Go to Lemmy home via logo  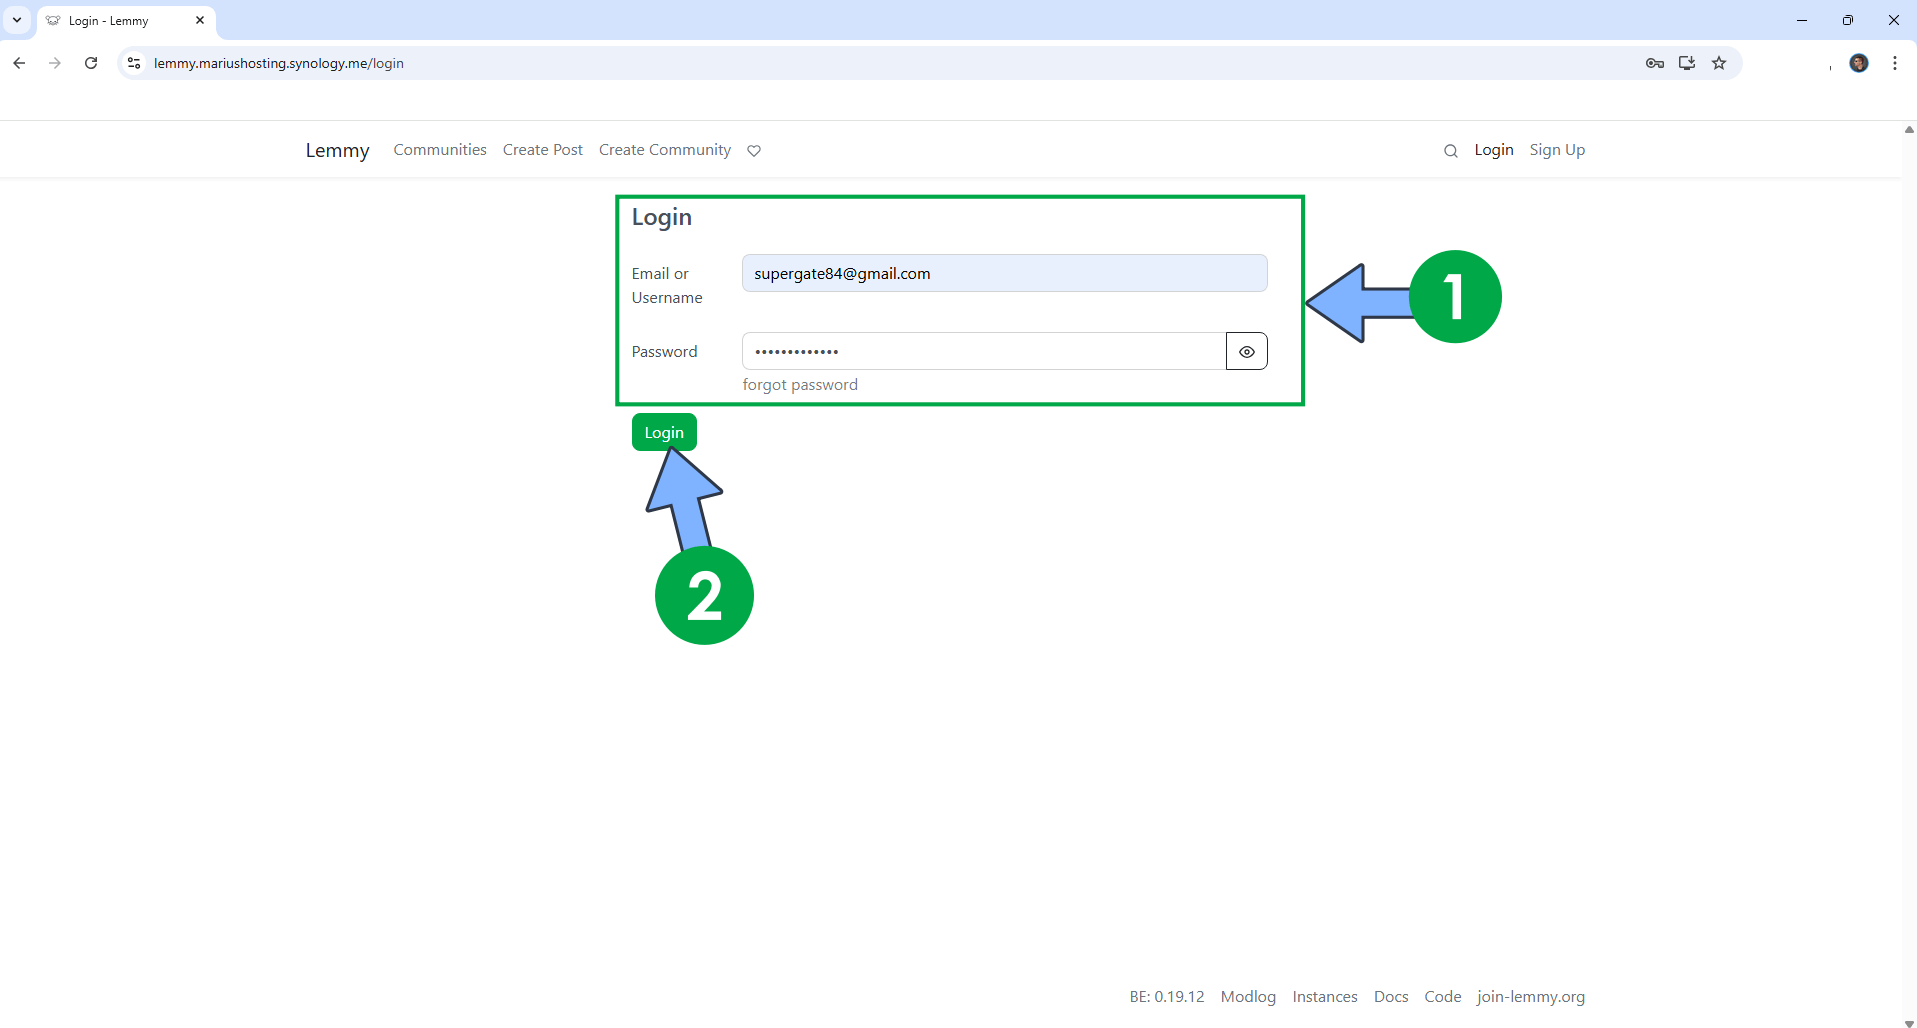(338, 150)
